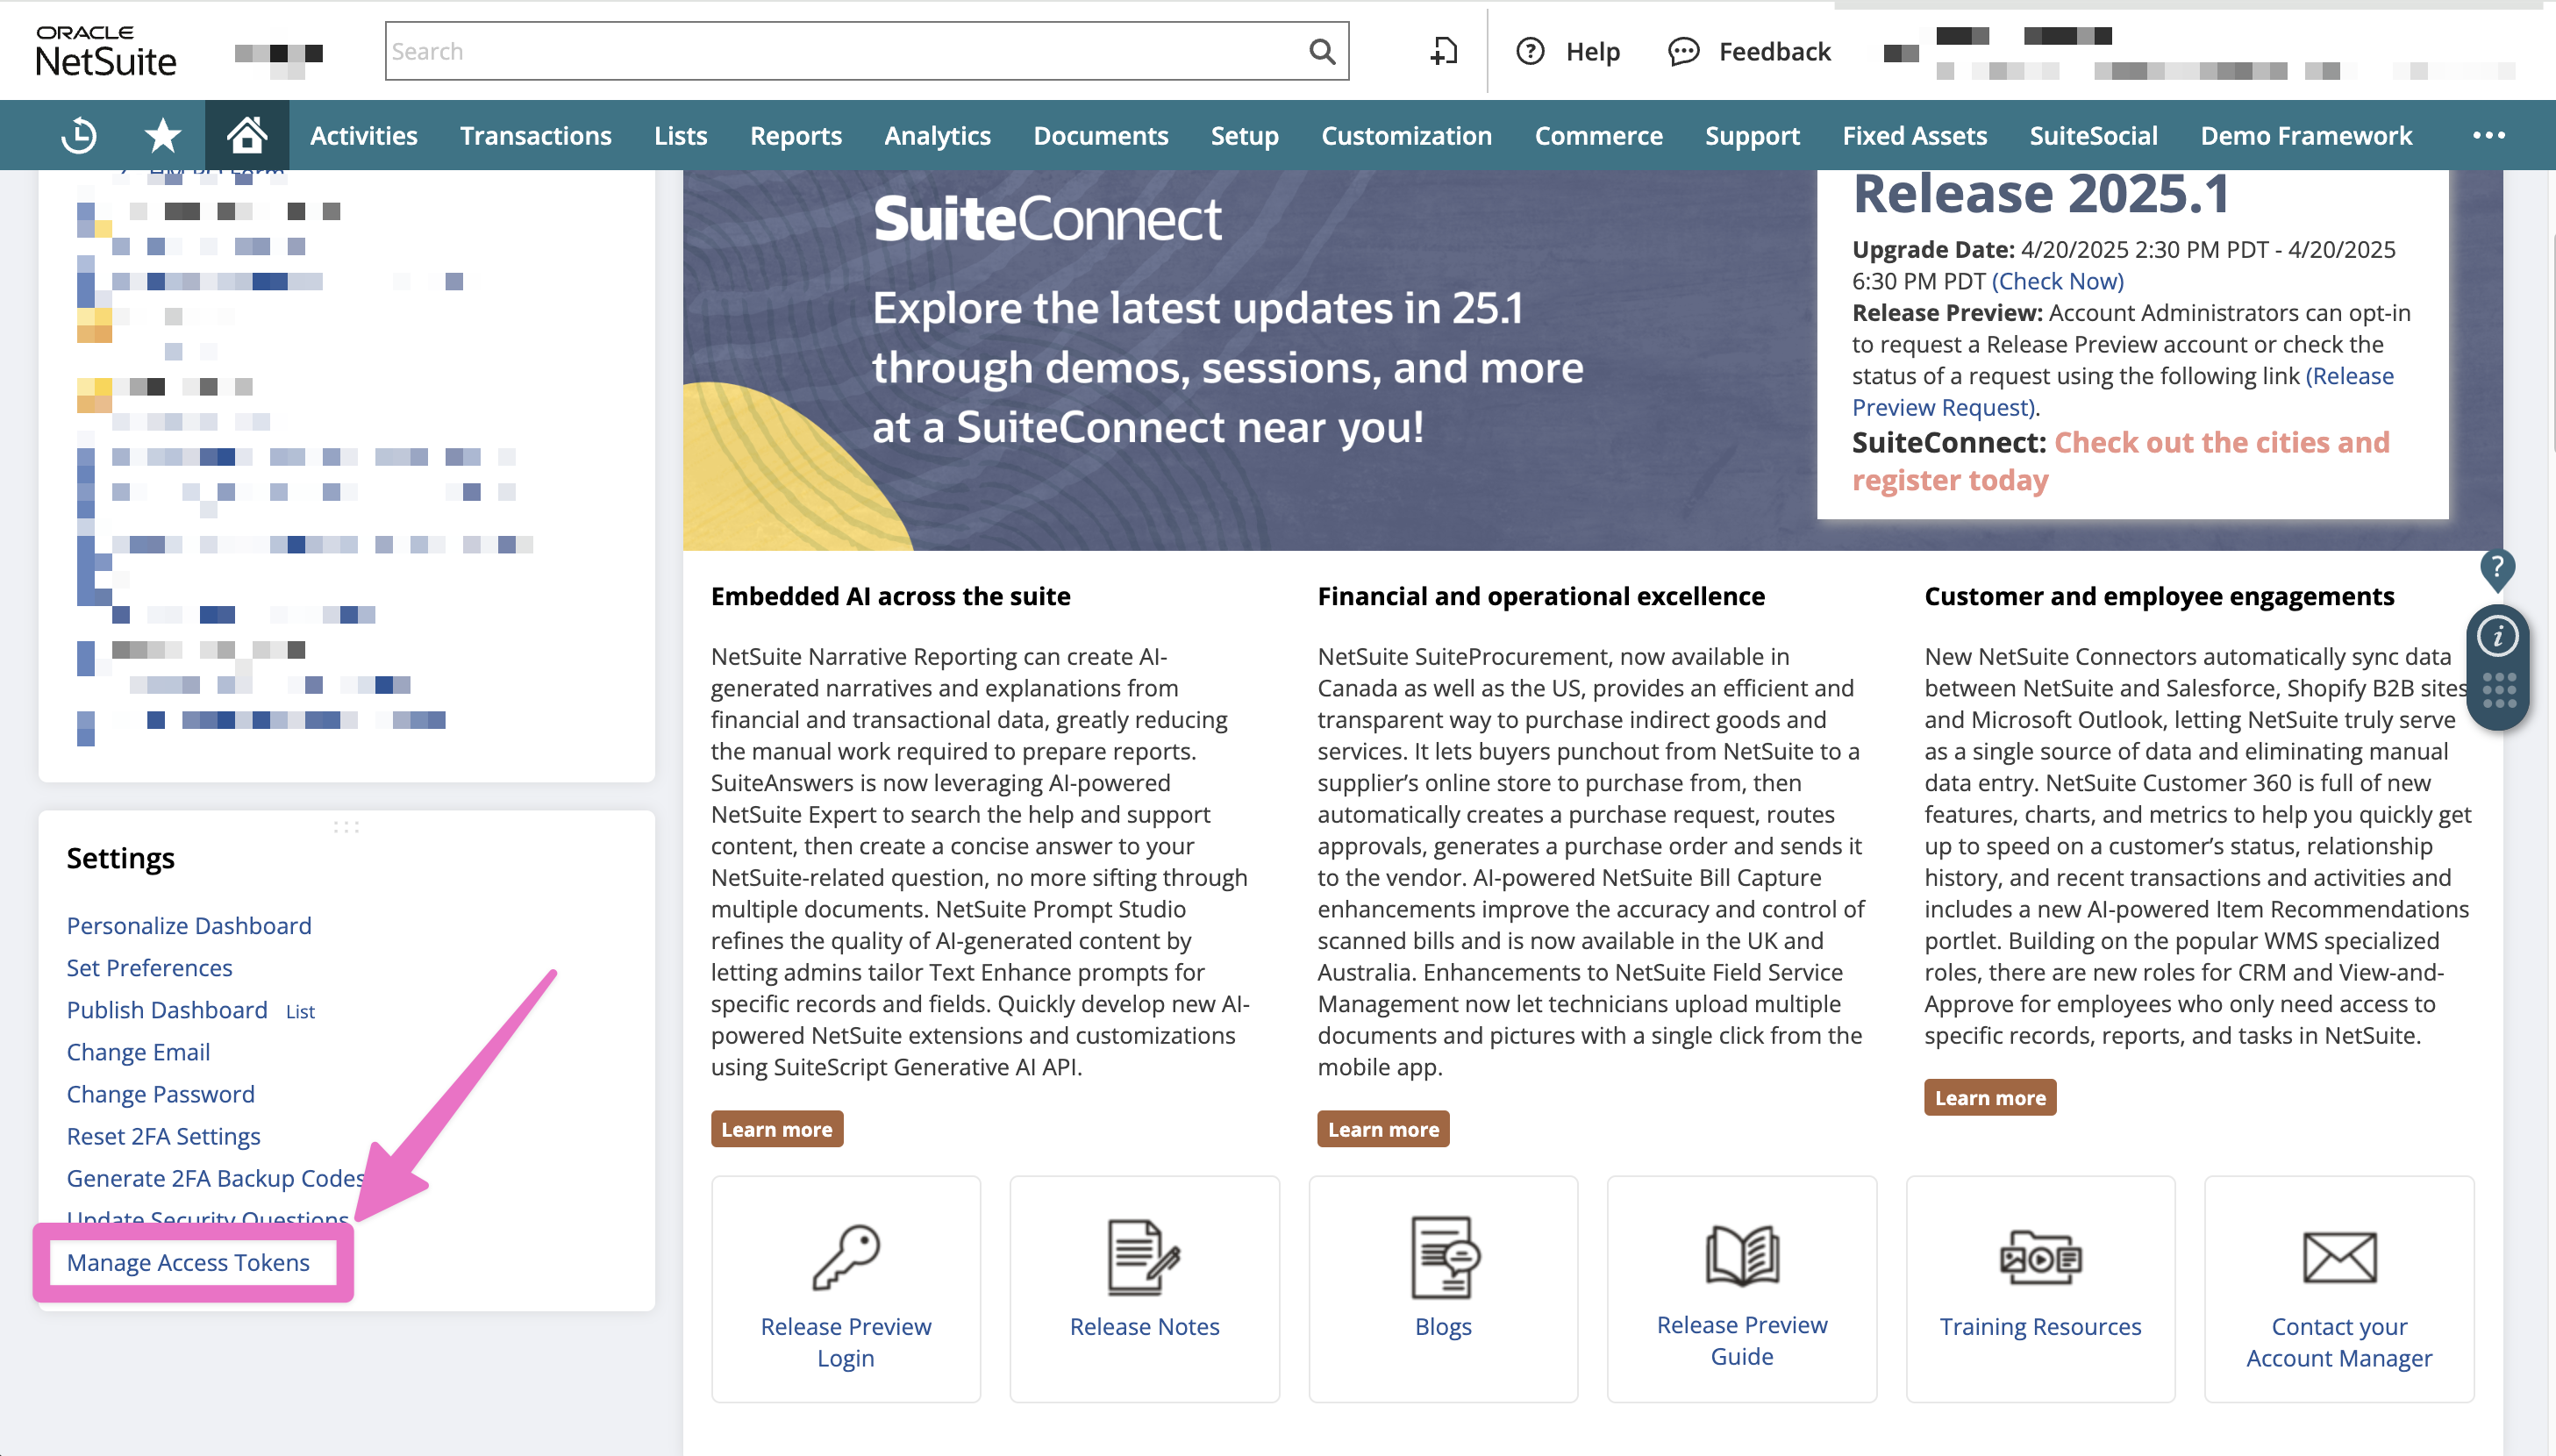Open the more menus ellipsis icon
This screenshot has width=2556, height=1456.
point(2489,135)
